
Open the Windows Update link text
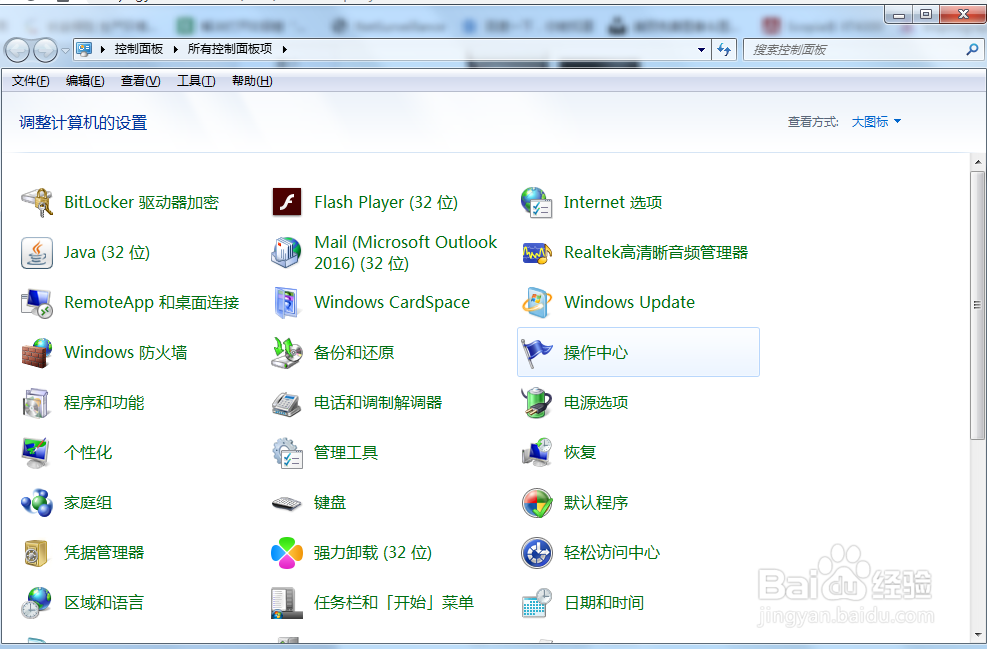click(x=629, y=303)
